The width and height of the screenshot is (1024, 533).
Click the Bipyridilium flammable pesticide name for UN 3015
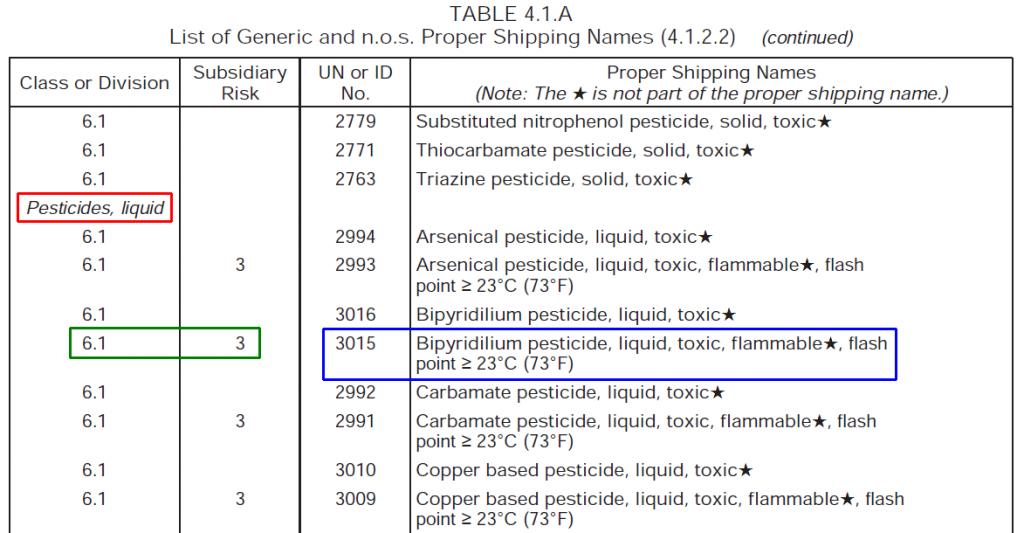click(651, 353)
